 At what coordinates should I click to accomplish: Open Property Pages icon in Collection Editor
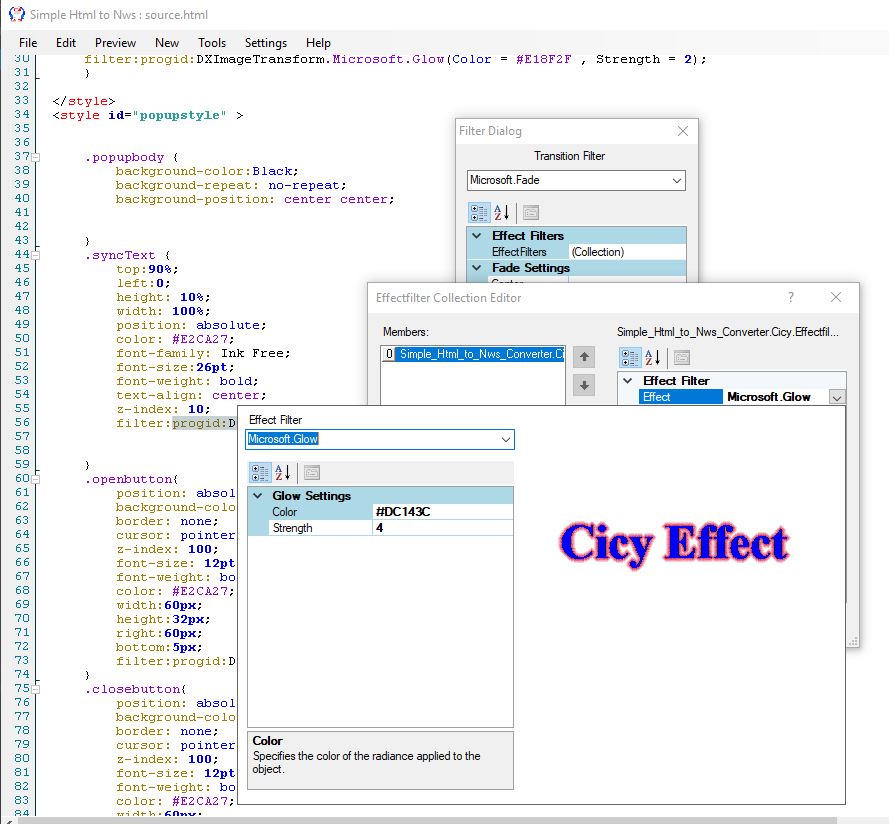[681, 358]
